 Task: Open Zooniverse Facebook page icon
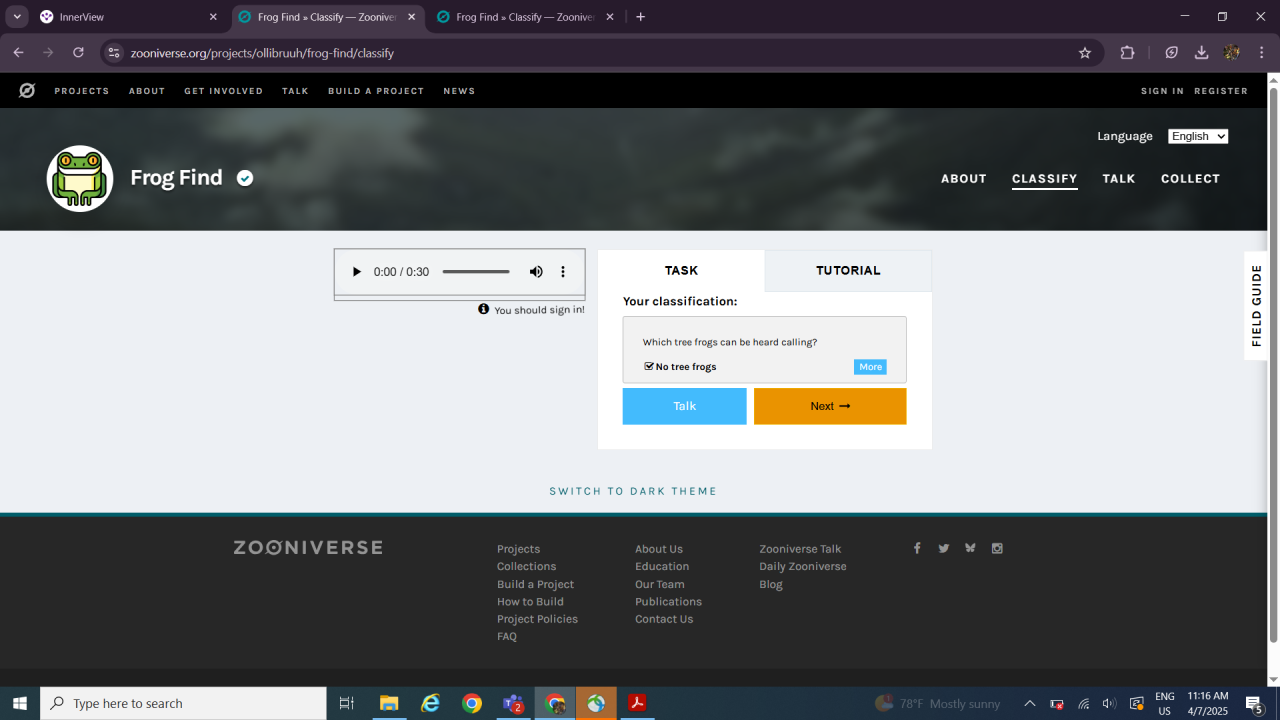tap(916, 548)
